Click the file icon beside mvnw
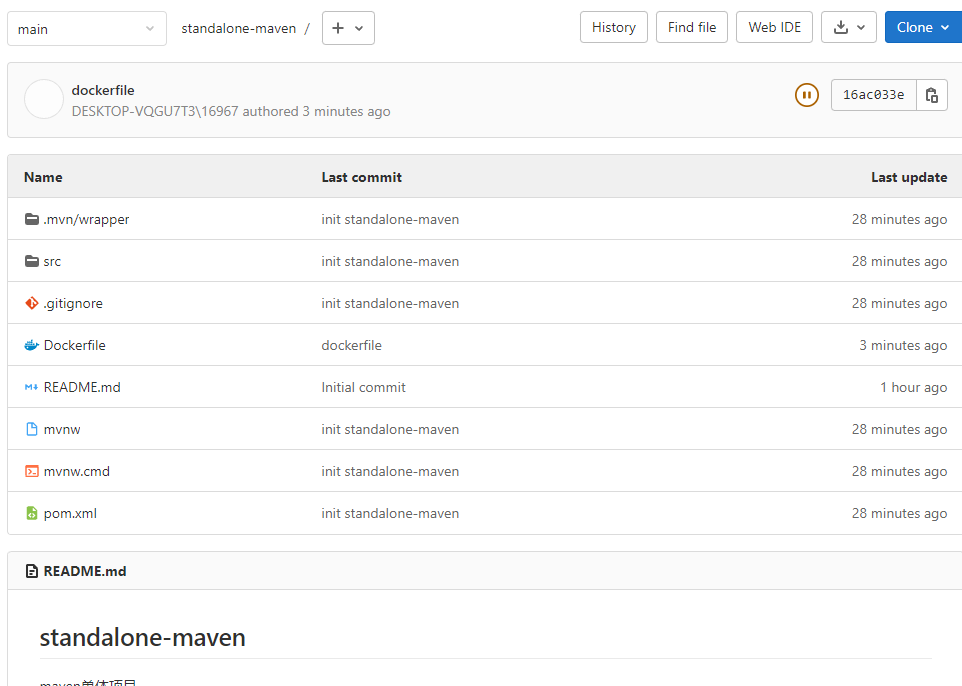This screenshot has height=686, width=962. tap(32, 429)
